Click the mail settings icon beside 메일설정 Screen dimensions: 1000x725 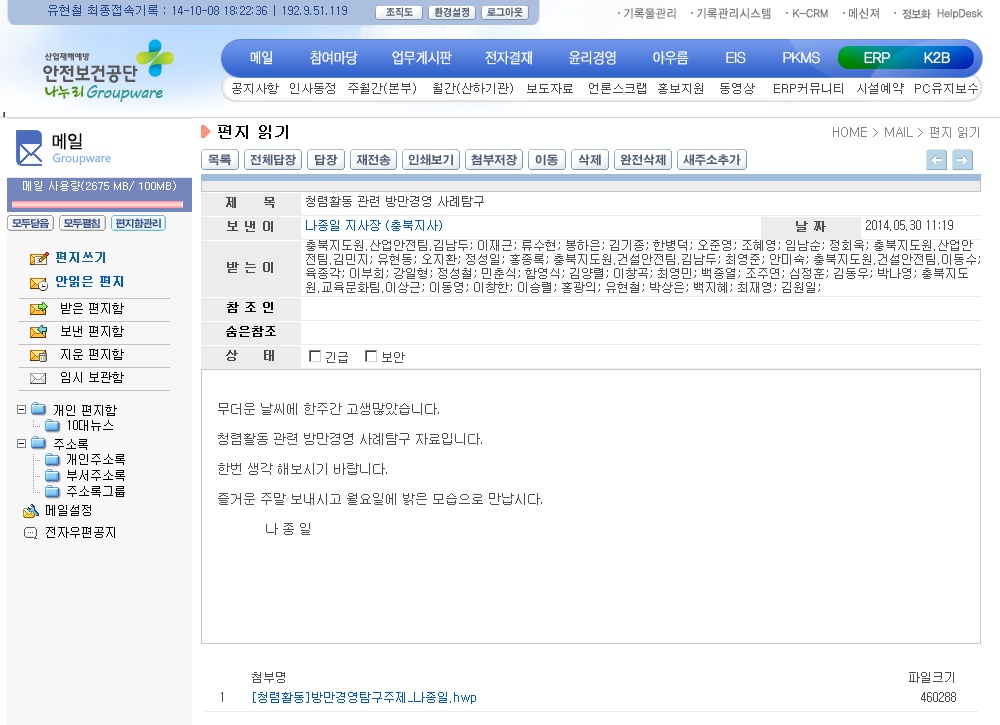click(x=31, y=511)
